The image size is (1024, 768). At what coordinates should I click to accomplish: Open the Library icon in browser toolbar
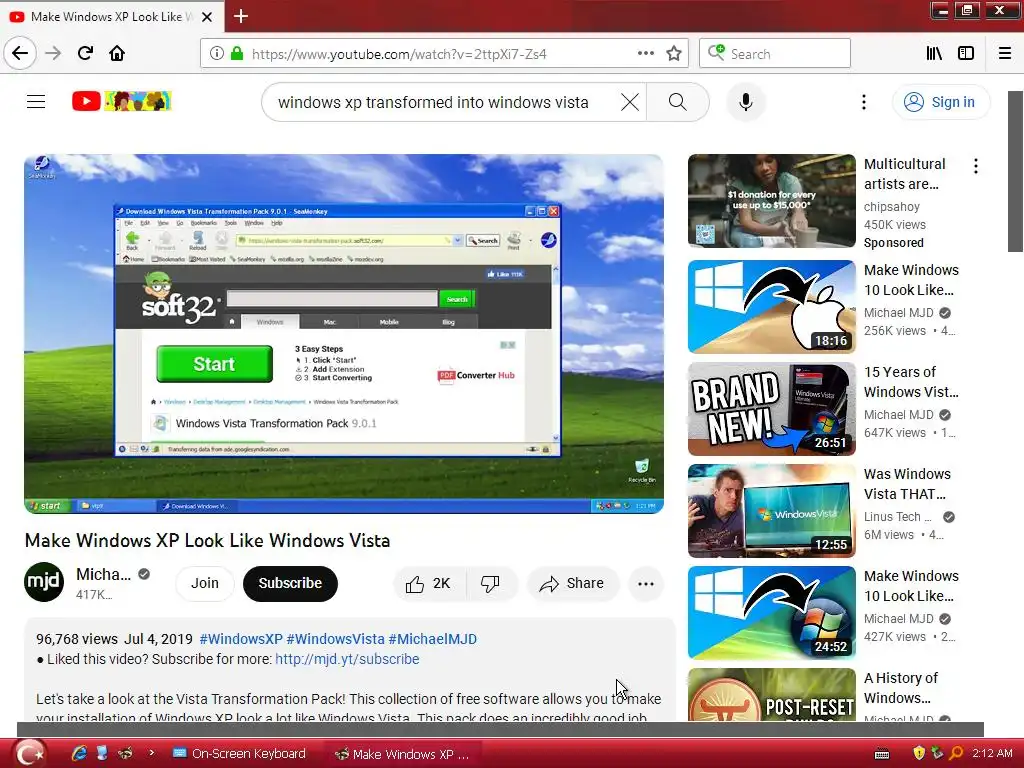point(935,54)
